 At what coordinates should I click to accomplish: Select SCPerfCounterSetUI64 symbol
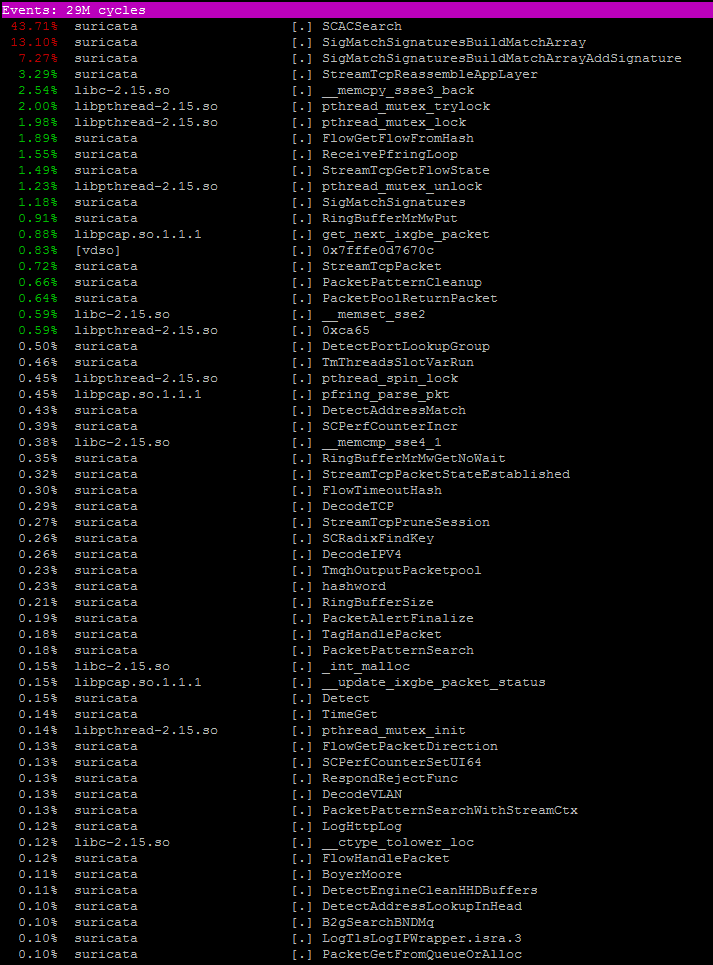(x=402, y=763)
